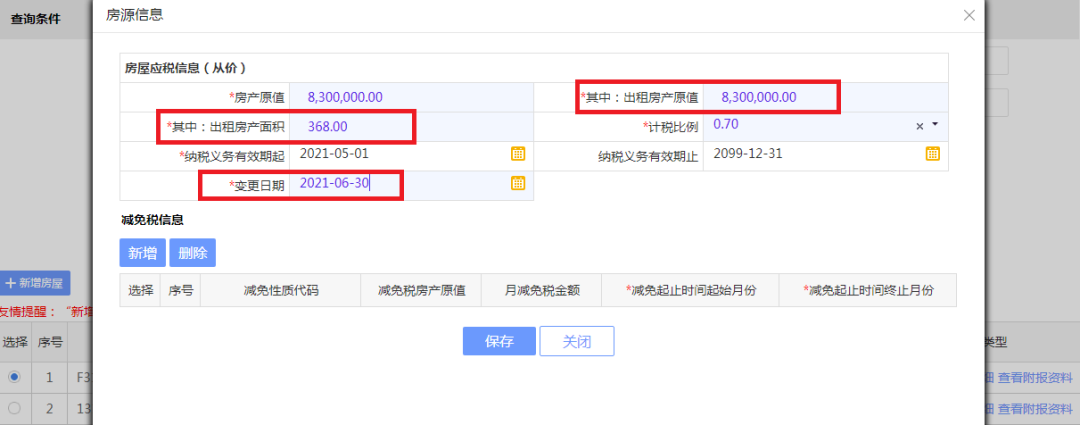This screenshot has width=1080, height=425.
Task: Edit the 其中：出租房产面积 field
Action: (x=411, y=127)
